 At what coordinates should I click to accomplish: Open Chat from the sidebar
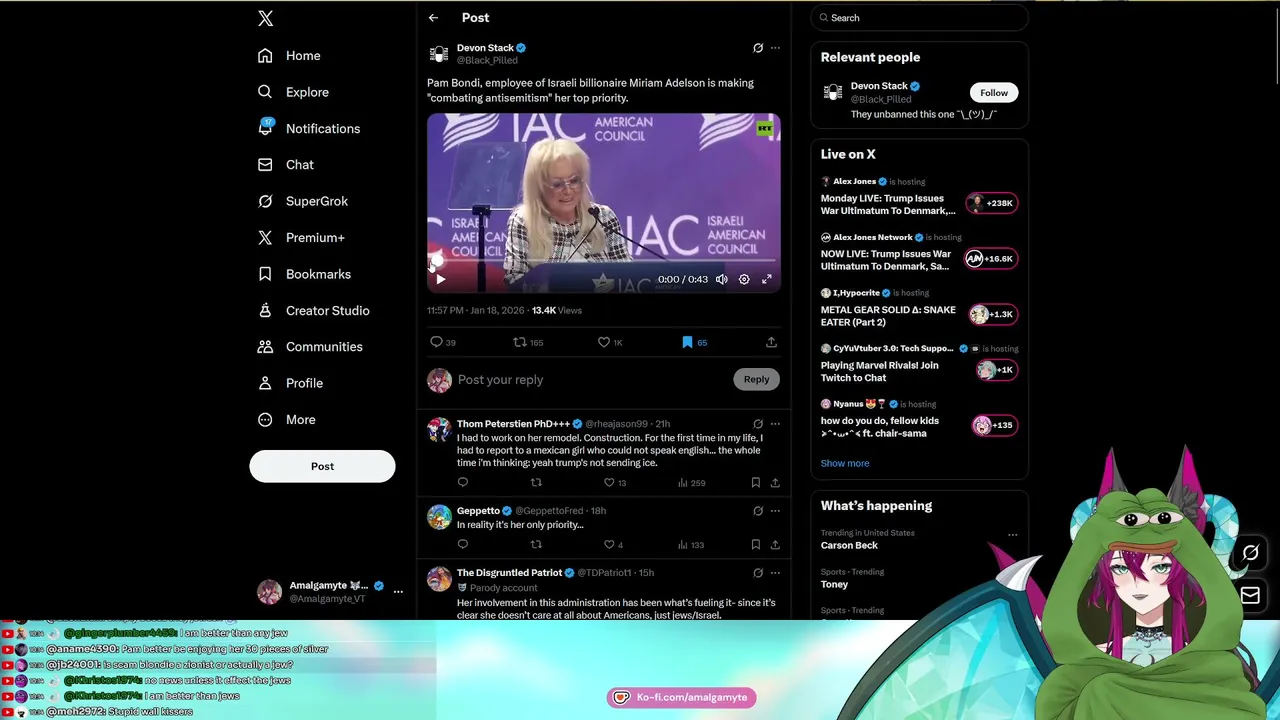click(286, 165)
